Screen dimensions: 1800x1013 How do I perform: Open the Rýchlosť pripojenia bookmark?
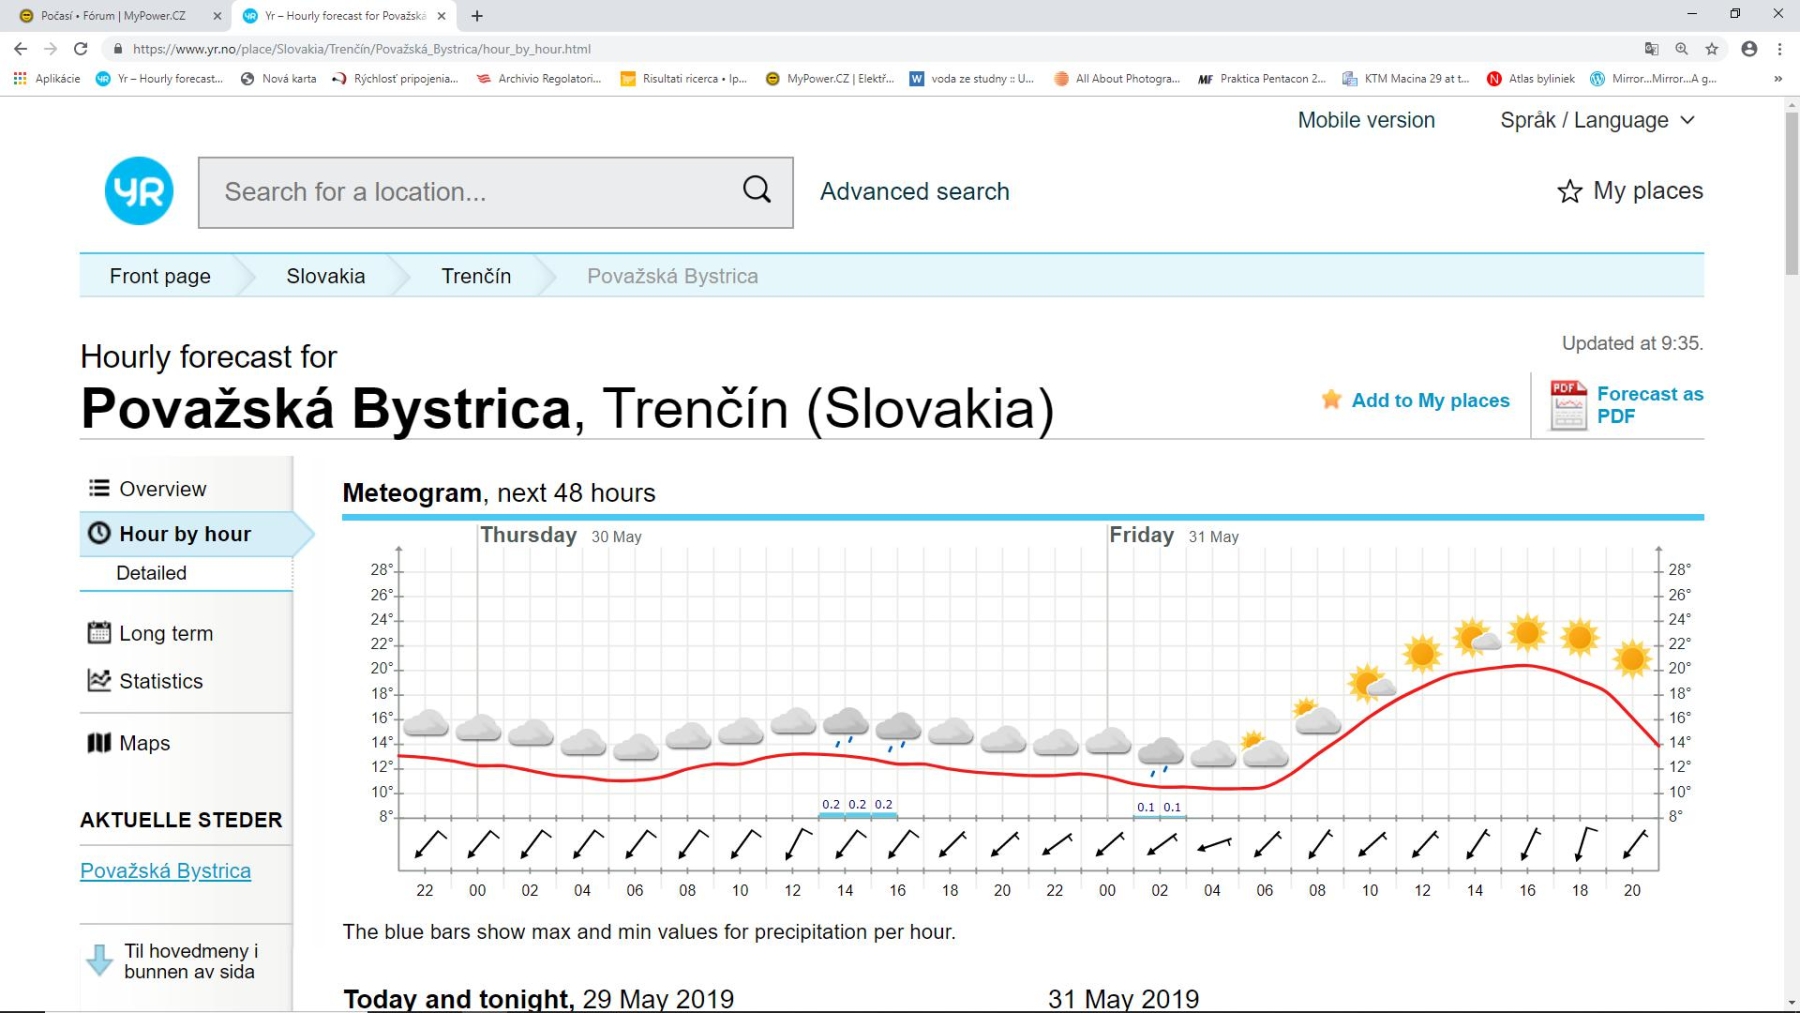(x=395, y=78)
